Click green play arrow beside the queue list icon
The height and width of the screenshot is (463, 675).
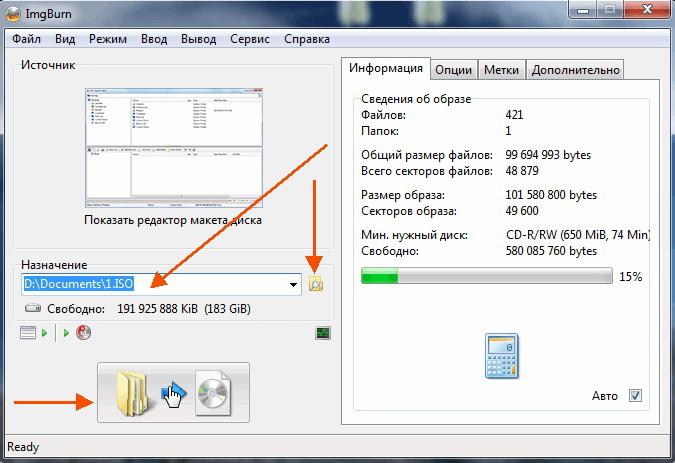click(44, 333)
